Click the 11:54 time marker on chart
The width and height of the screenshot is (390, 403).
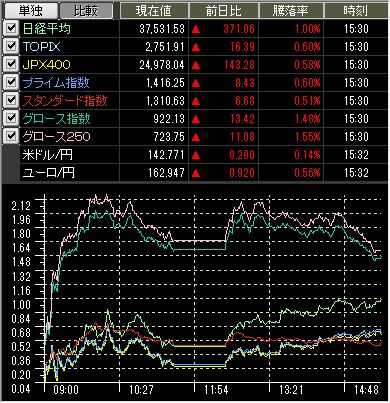click(216, 389)
